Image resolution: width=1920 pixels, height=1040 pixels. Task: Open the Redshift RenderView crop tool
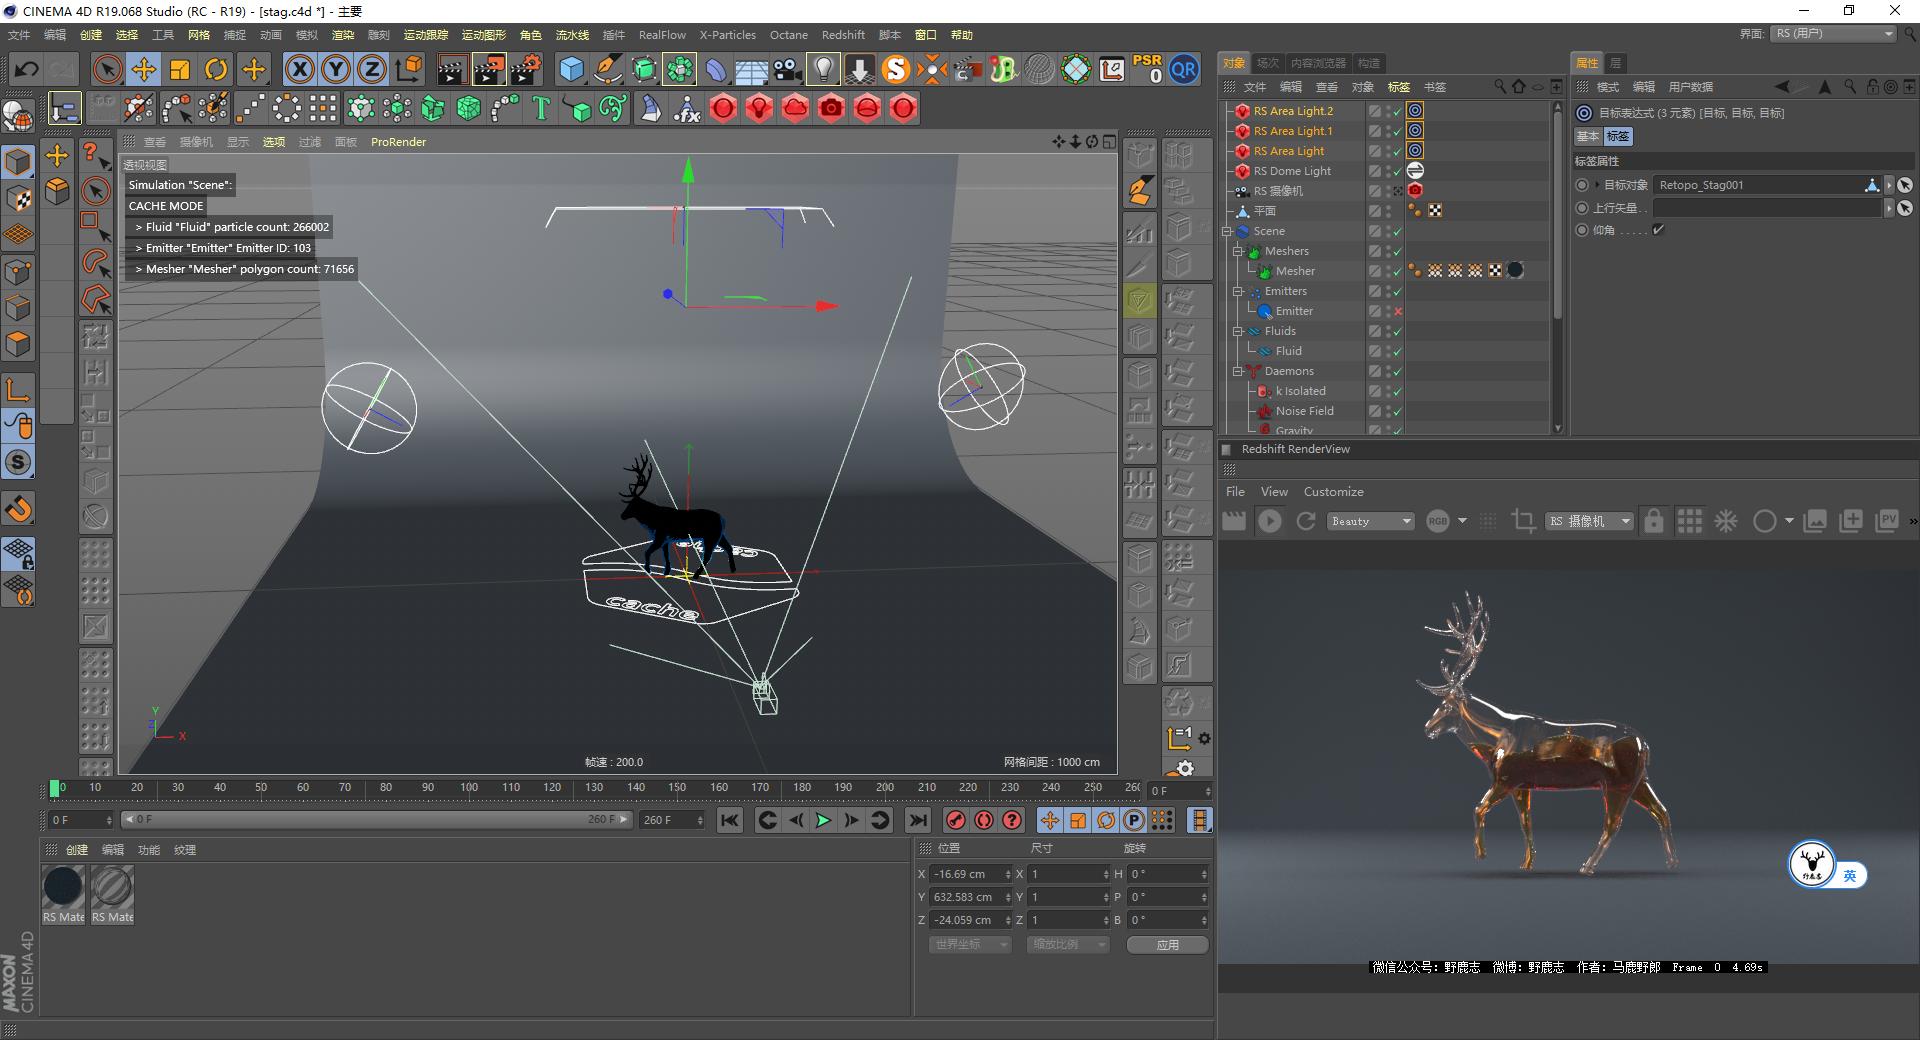tap(1523, 521)
